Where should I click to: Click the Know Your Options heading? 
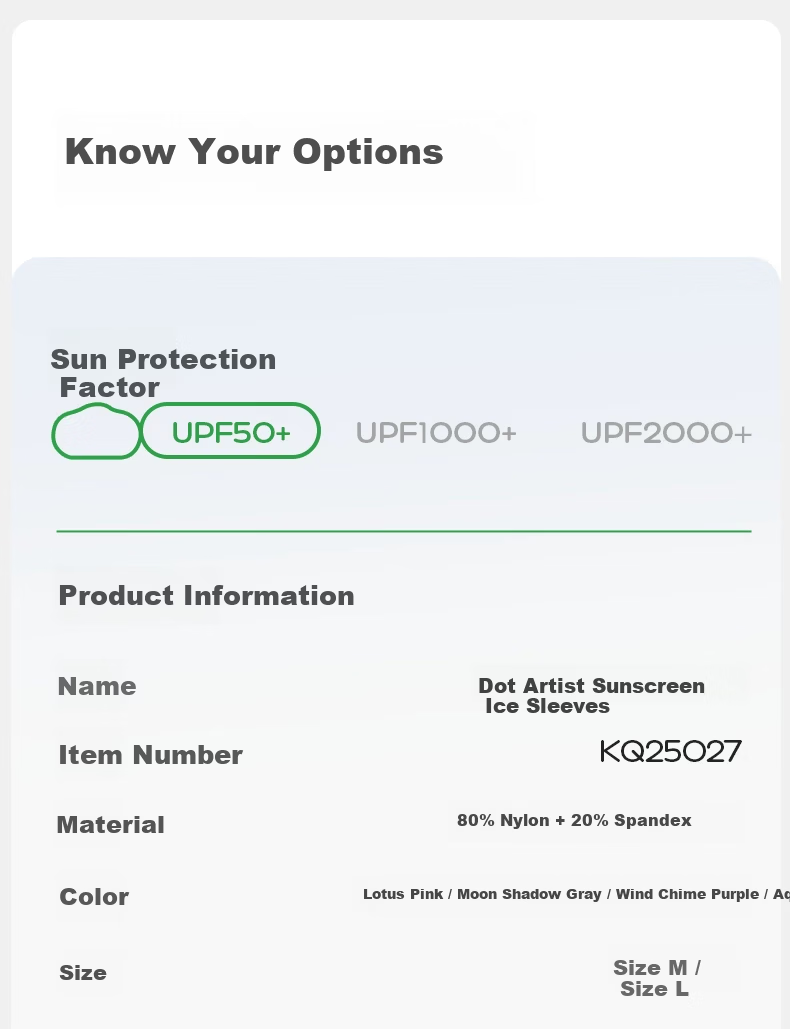coord(254,152)
